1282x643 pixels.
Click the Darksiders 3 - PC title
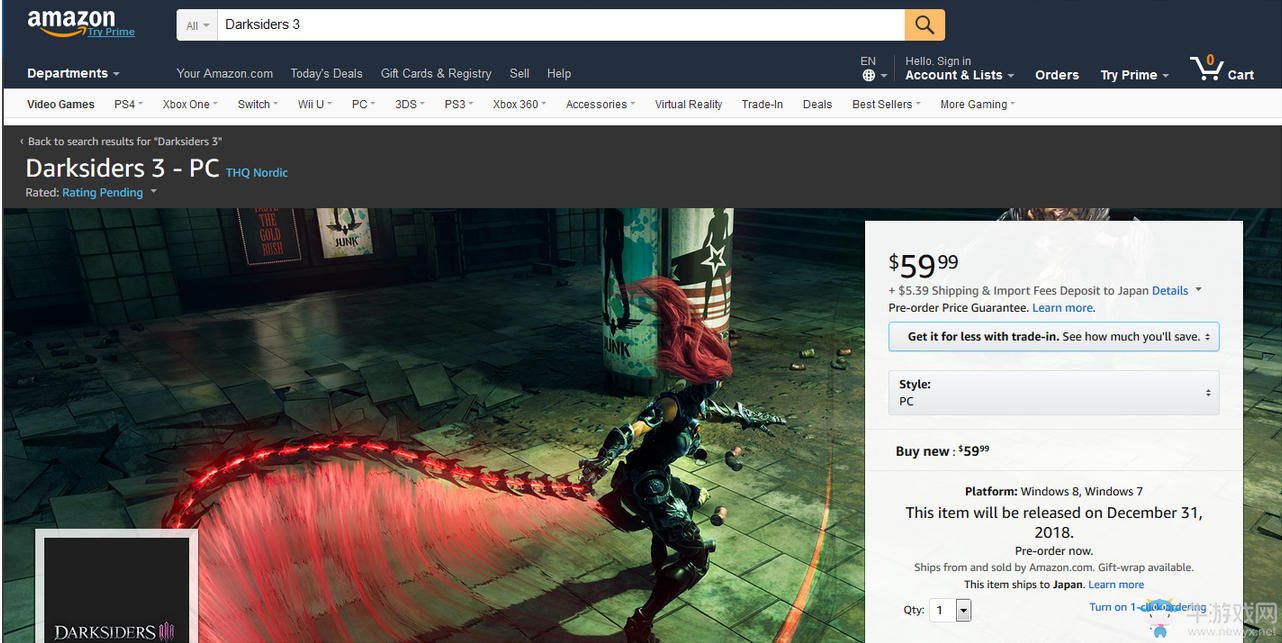(122, 168)
